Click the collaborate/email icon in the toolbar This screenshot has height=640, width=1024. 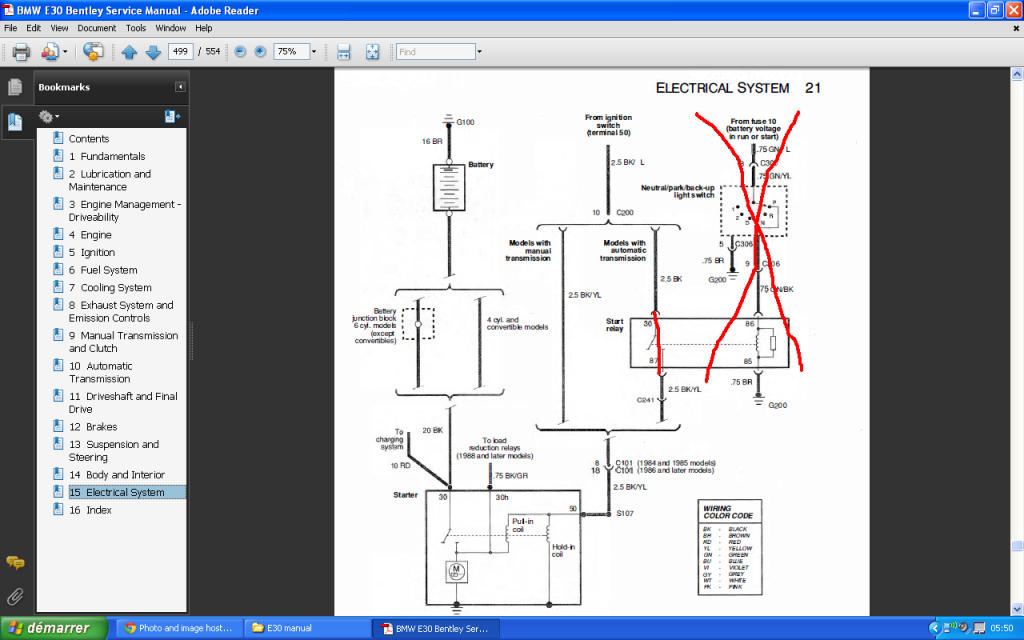click(50, 52)
